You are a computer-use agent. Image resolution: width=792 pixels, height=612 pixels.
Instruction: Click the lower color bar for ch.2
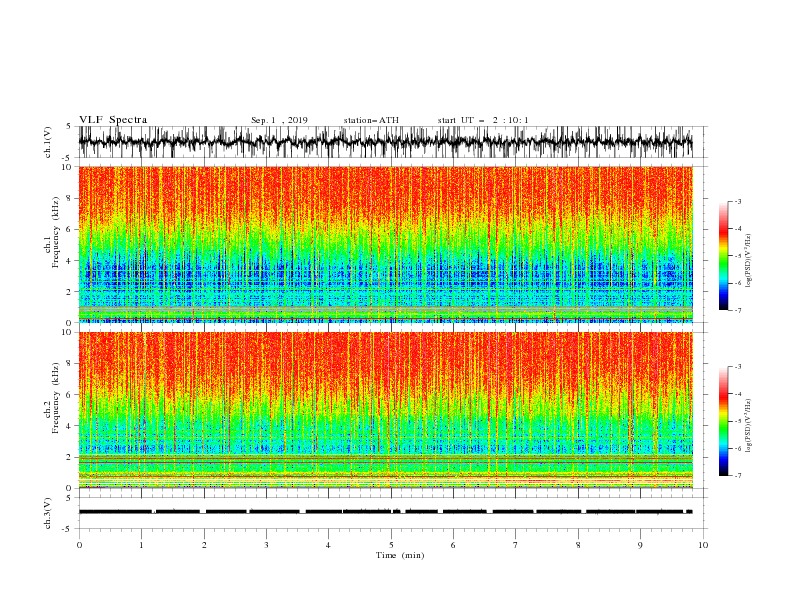click(723, 421)
